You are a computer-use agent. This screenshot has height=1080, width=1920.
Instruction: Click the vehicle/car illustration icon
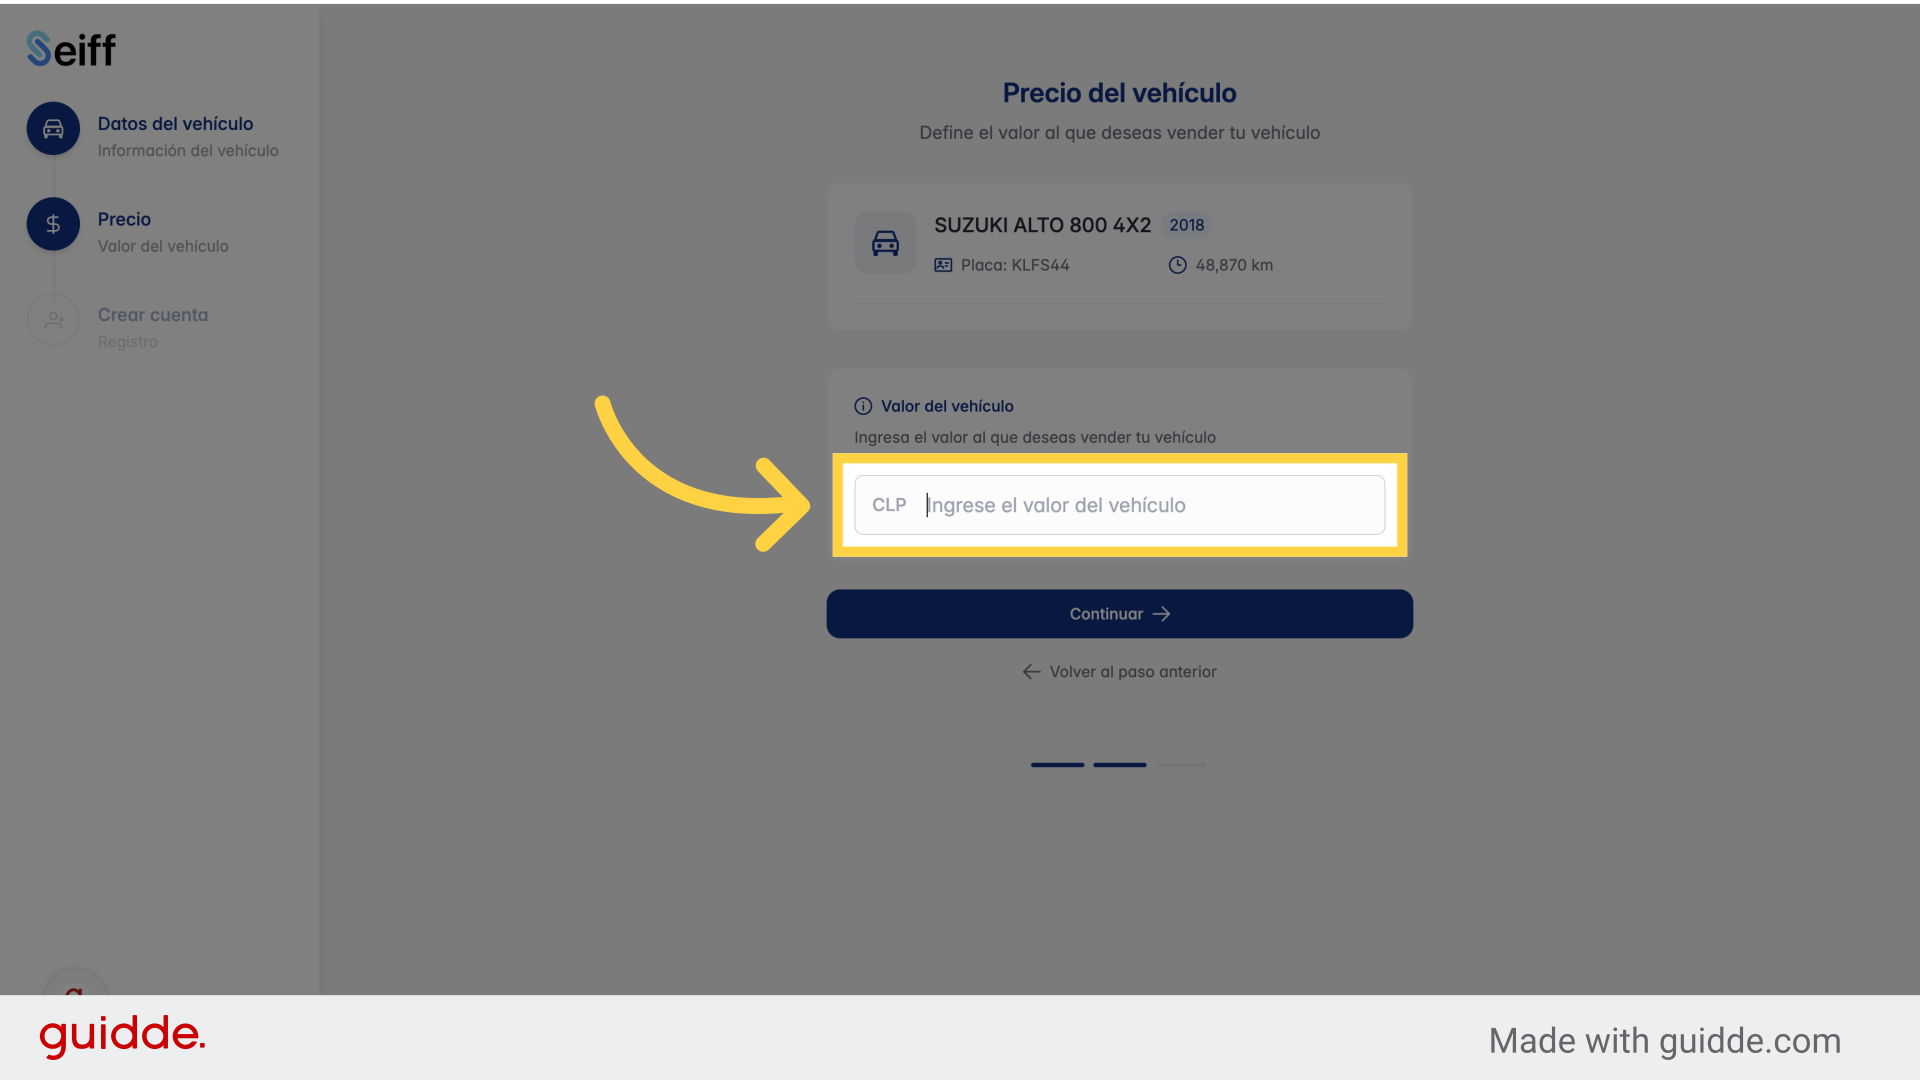pyautogui.click(x=886, y=243)
